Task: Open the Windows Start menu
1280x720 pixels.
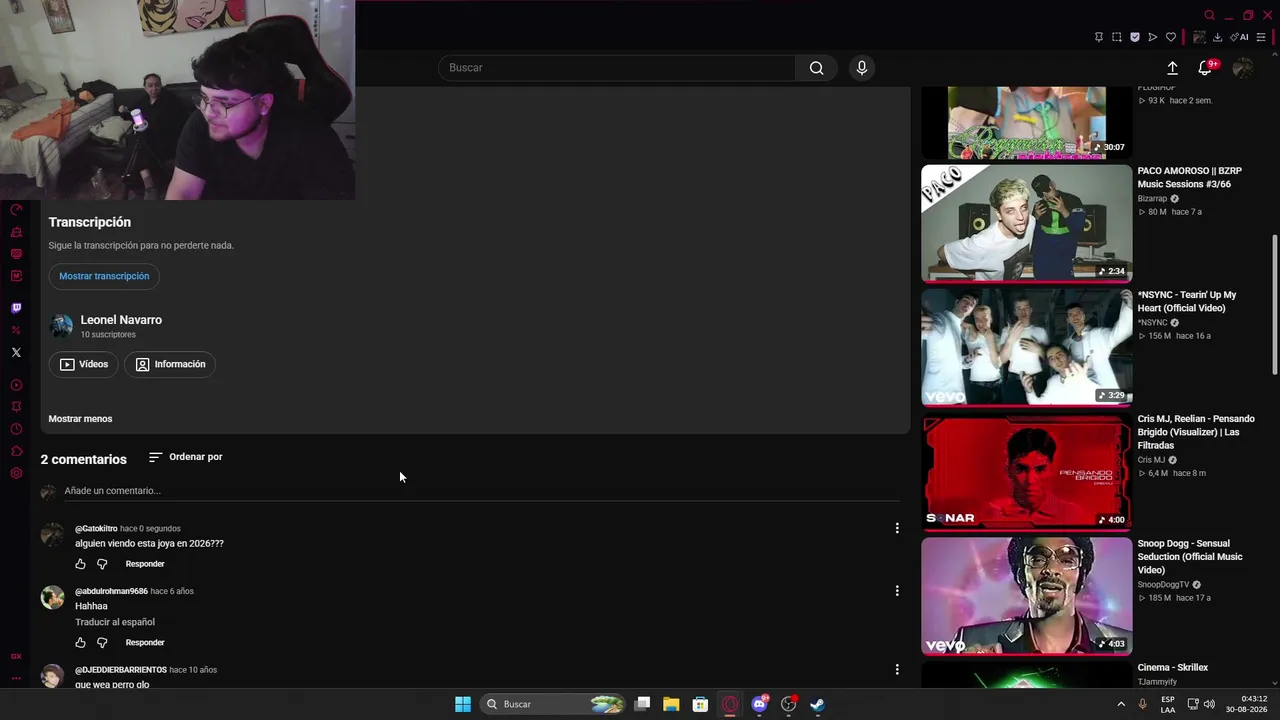Action: (x=463, y=704)
